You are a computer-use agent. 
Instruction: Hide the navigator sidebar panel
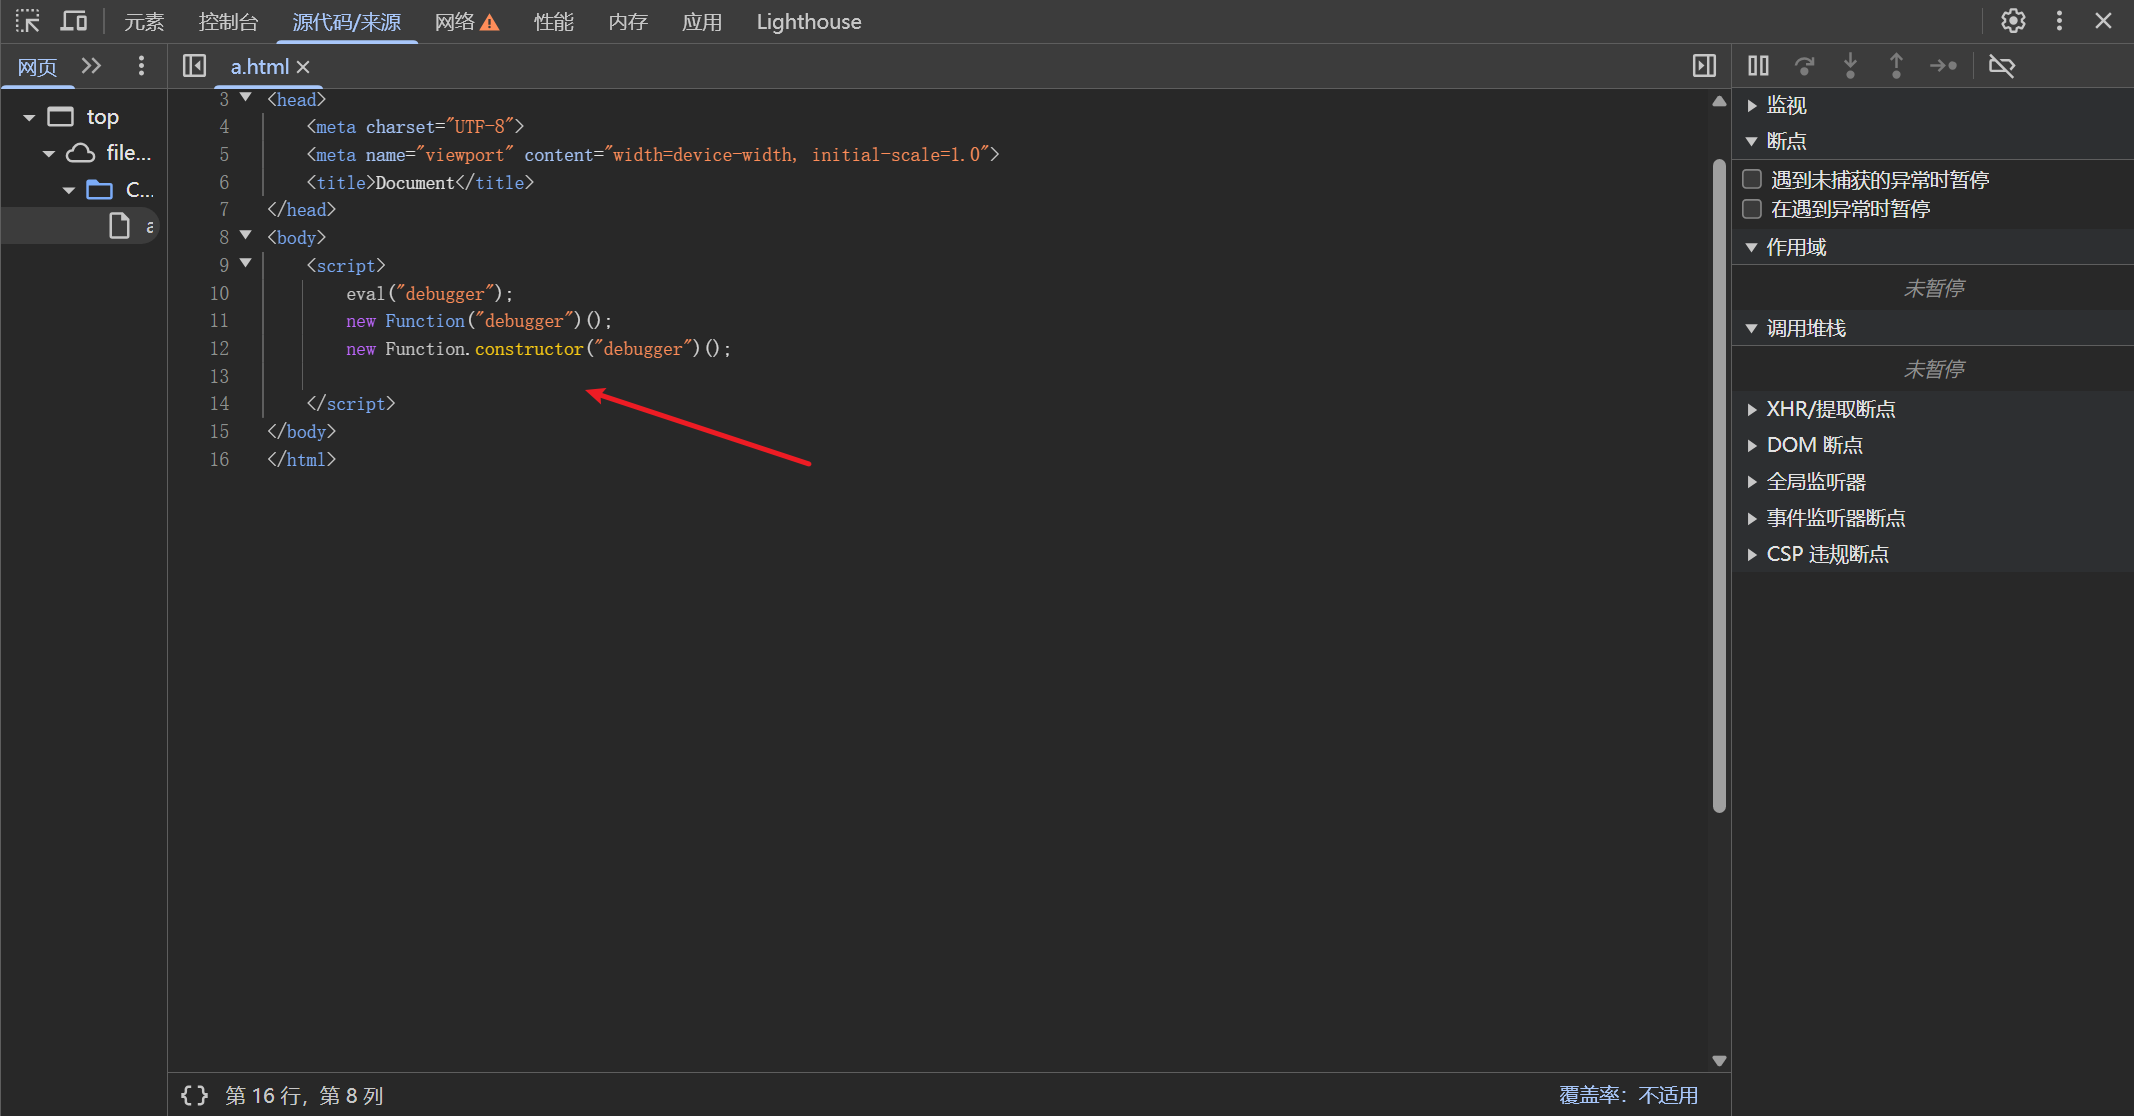click(x=194, y=66)
